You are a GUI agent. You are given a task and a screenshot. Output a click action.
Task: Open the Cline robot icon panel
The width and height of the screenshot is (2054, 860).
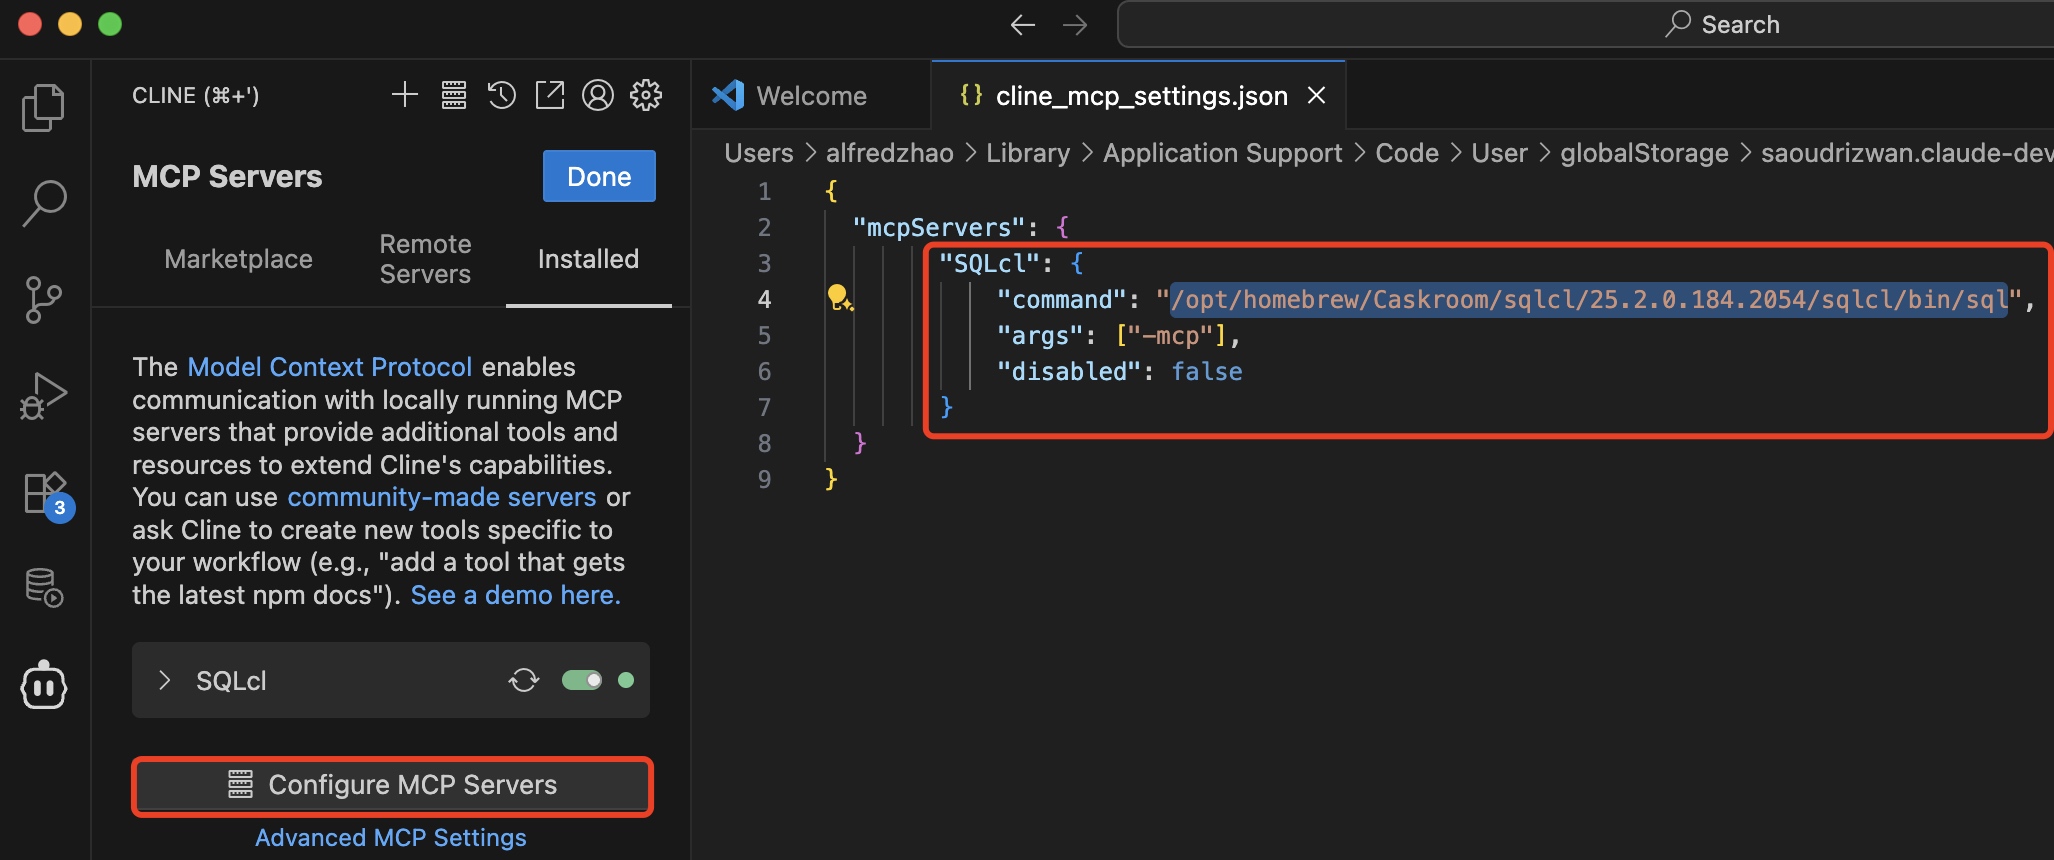coord(44,685)
